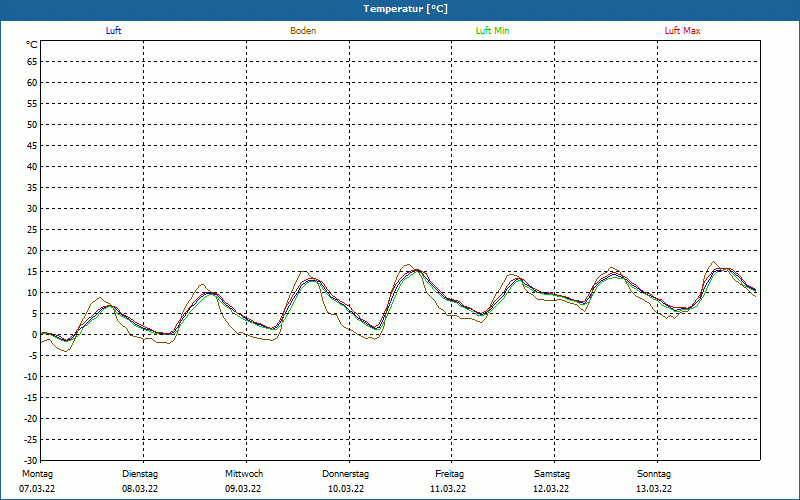The width and height of the screenshot is (800, 500).
Task: Select the red 'Luft Max' legend label
Action: [682, 31]
